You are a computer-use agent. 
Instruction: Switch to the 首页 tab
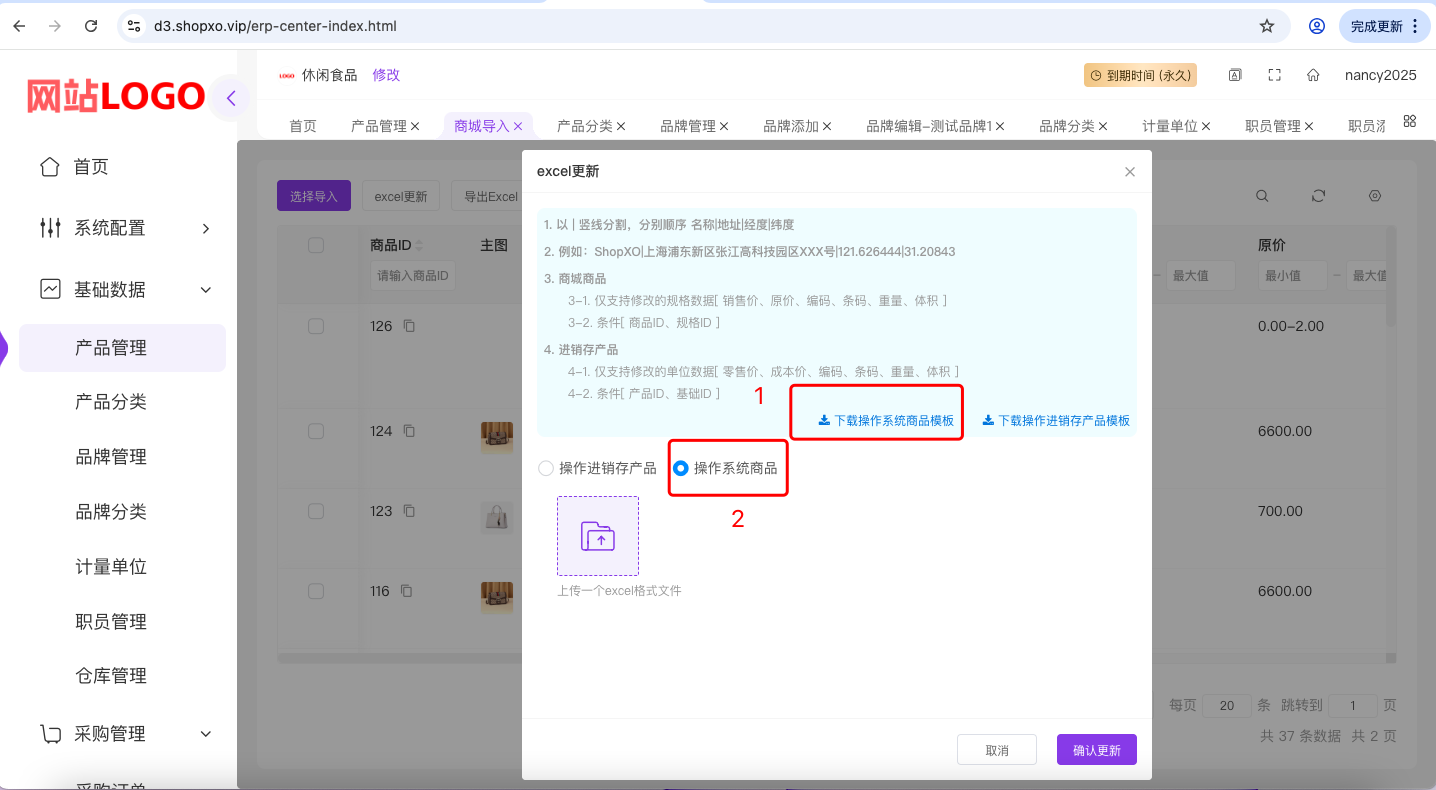pyautogui.click(x=303, y=126)
